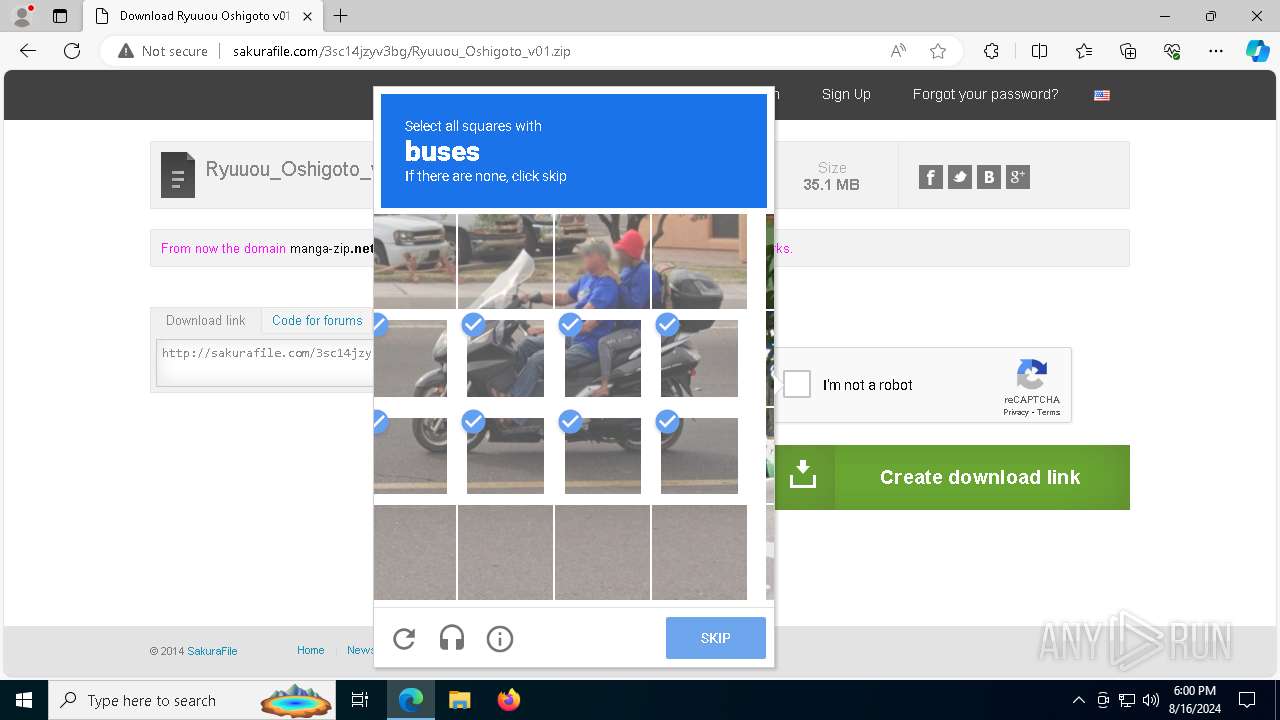This screenshot has width=1280, height=720.
Task: Open Task View on taskbar
Action: coord(360,700)
